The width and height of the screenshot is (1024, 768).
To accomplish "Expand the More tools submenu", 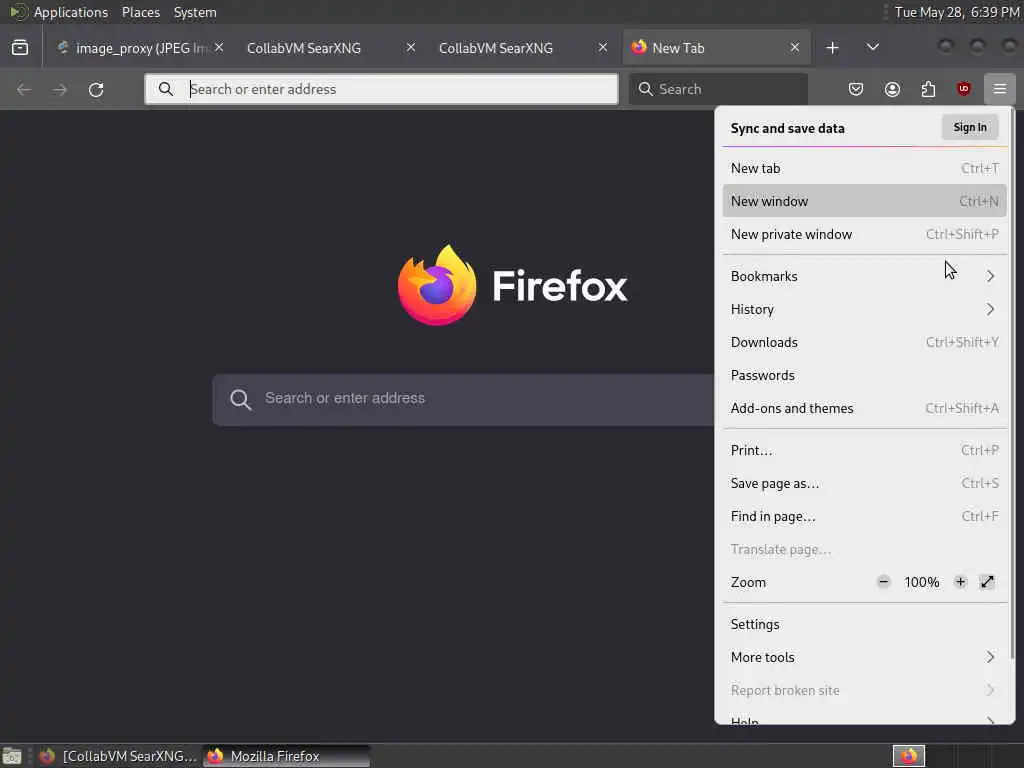I will [x=865, y=657].
